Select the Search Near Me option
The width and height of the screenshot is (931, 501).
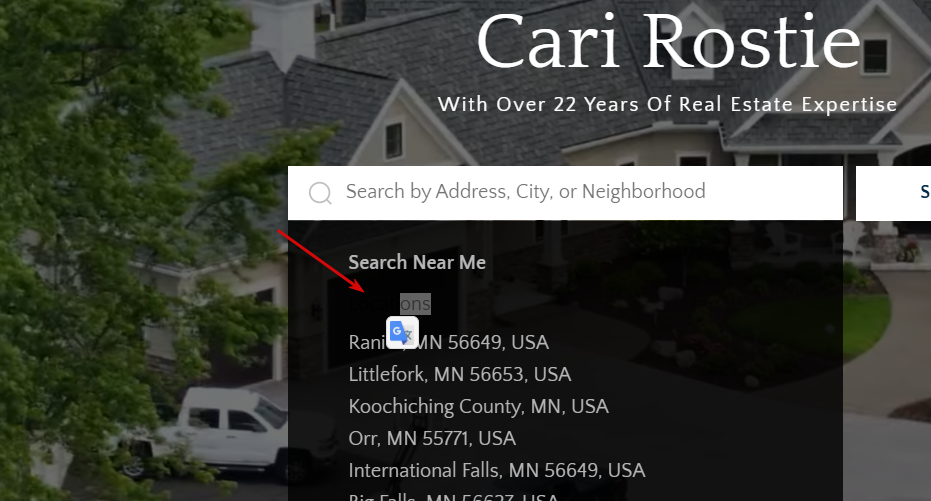417,262
